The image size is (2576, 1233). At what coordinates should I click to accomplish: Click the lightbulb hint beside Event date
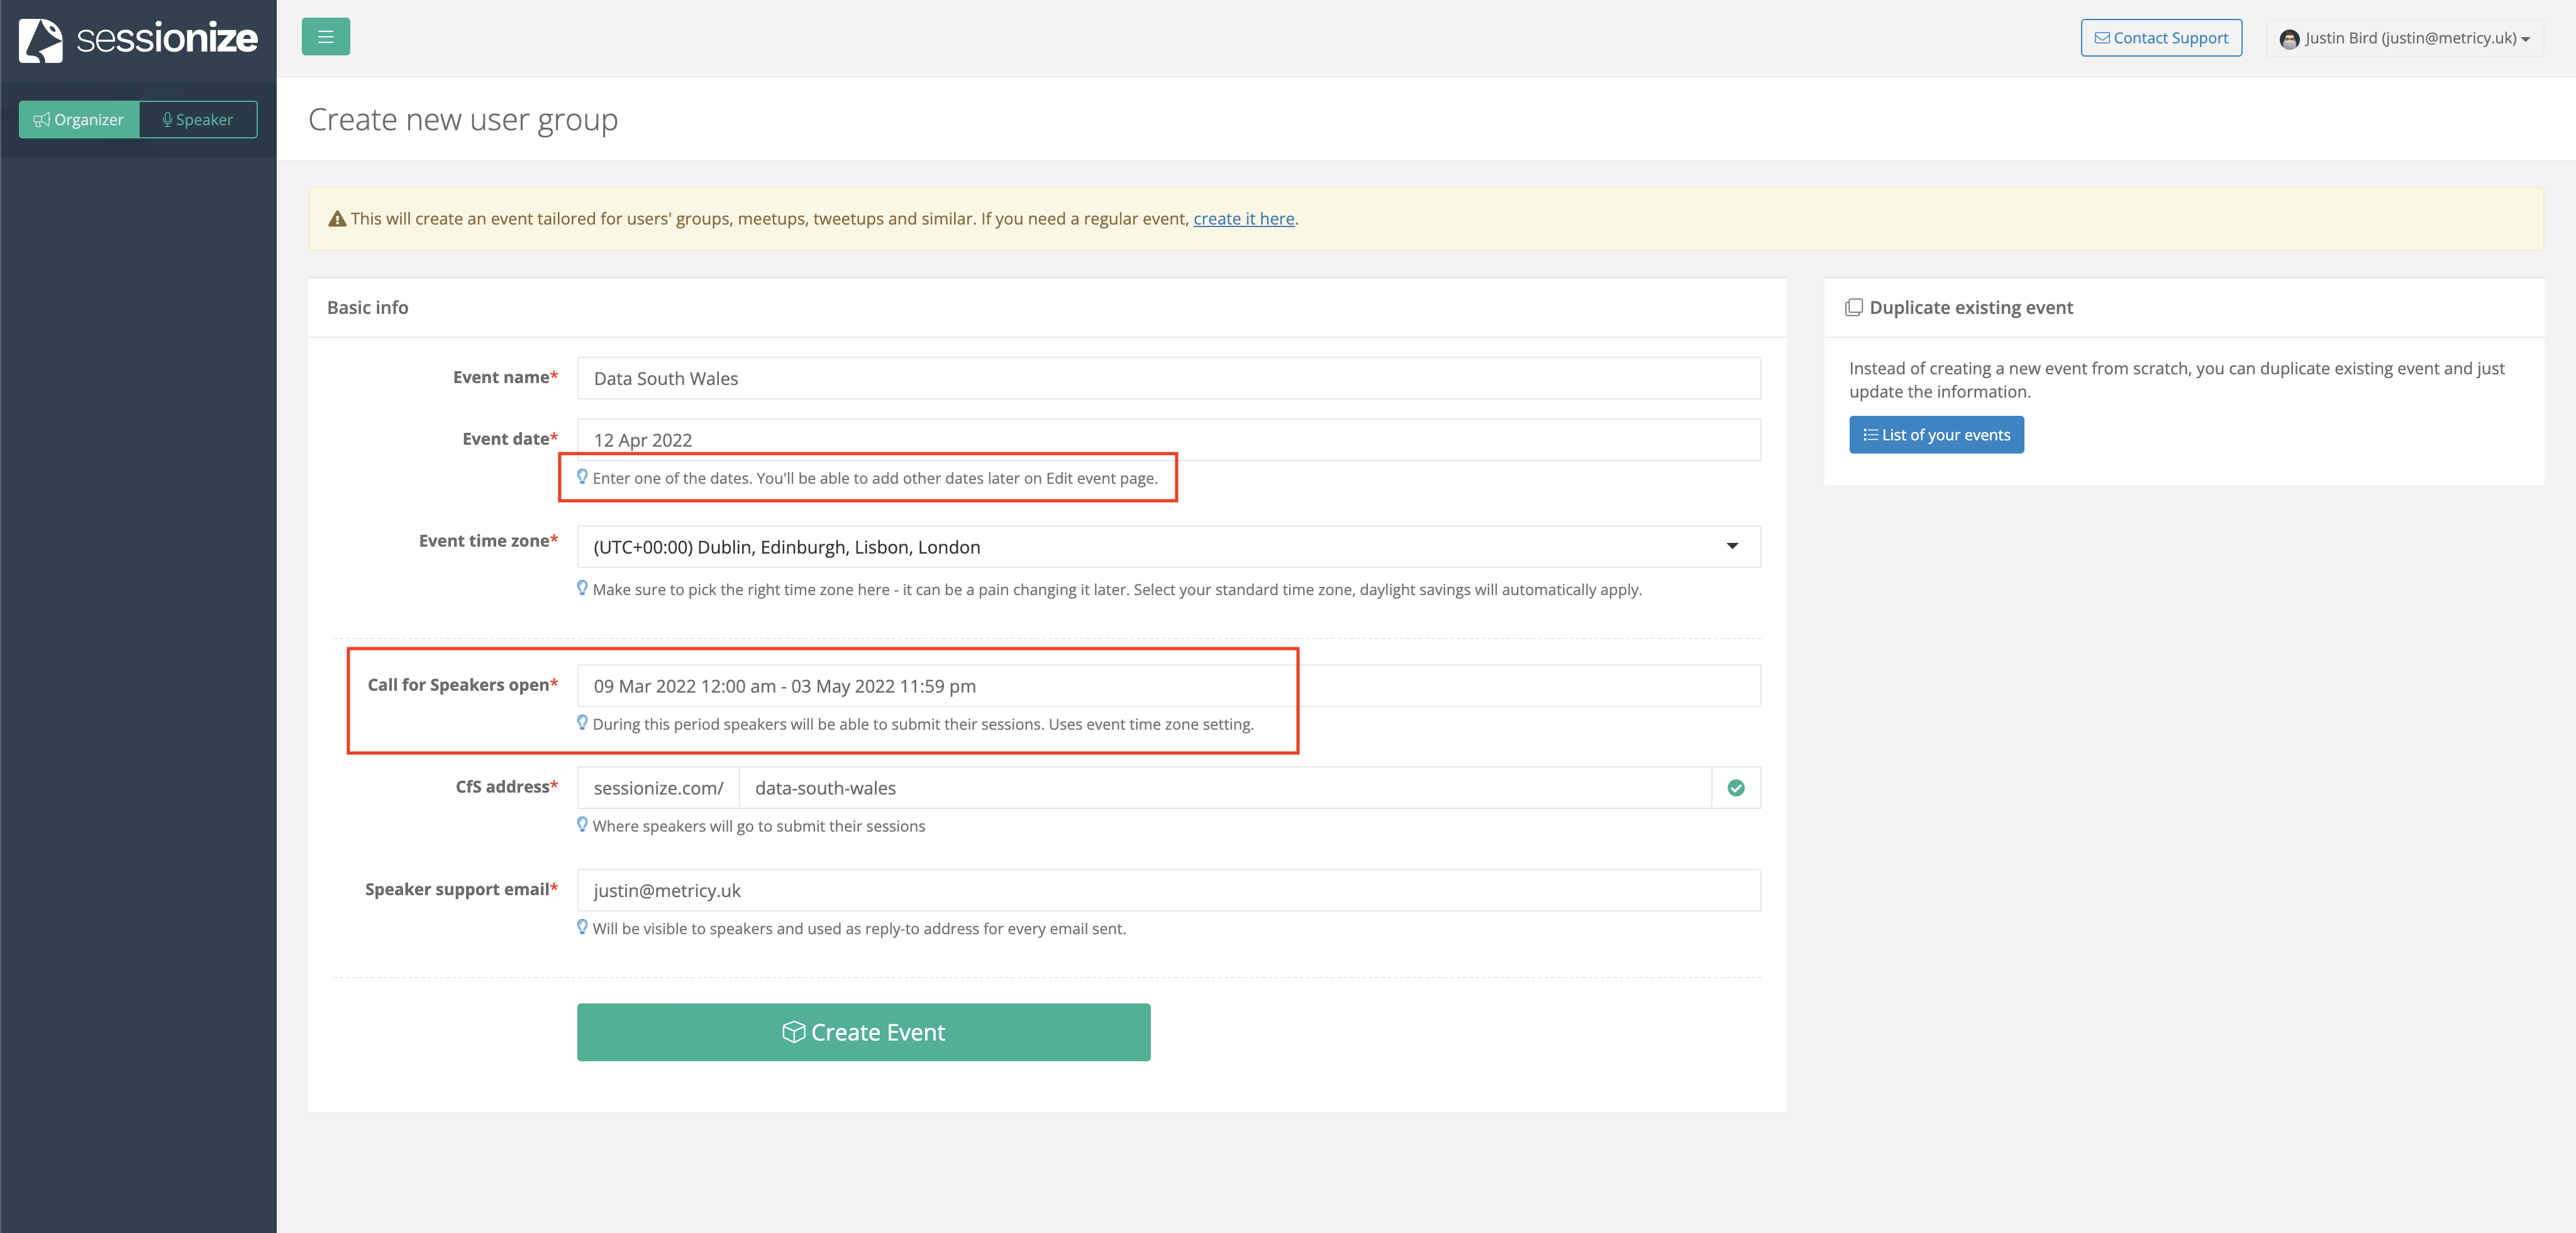pyautogui.click(x=583, y=477)
